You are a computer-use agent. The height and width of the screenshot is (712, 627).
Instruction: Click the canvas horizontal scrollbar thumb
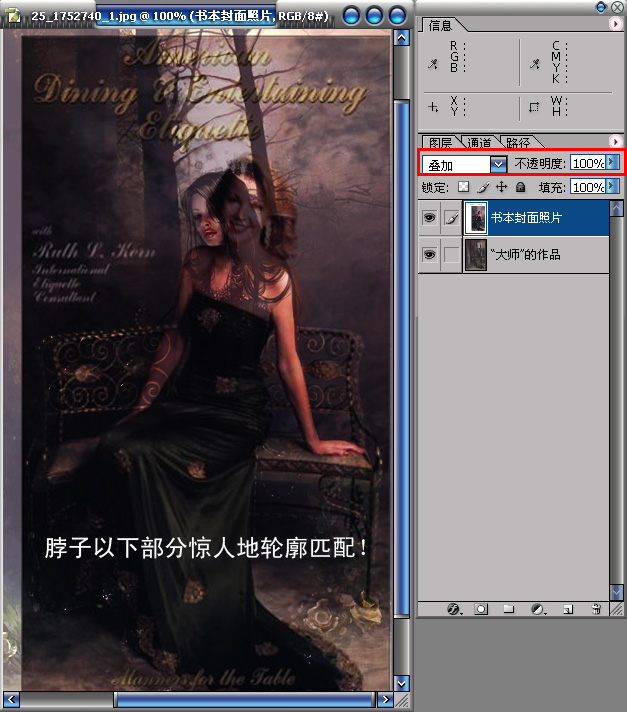tap(245, 699)
